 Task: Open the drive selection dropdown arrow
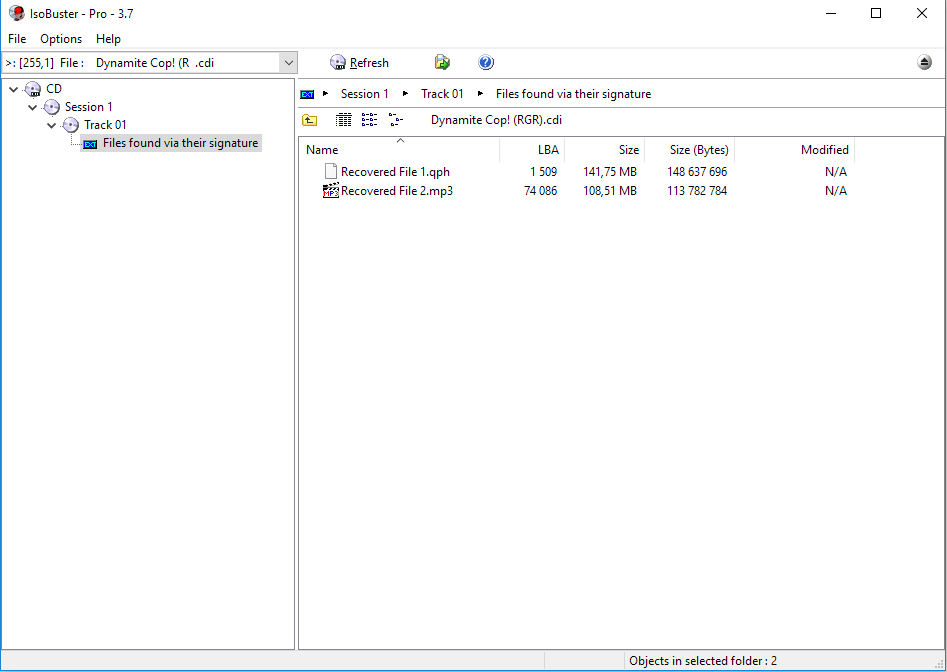289,63
